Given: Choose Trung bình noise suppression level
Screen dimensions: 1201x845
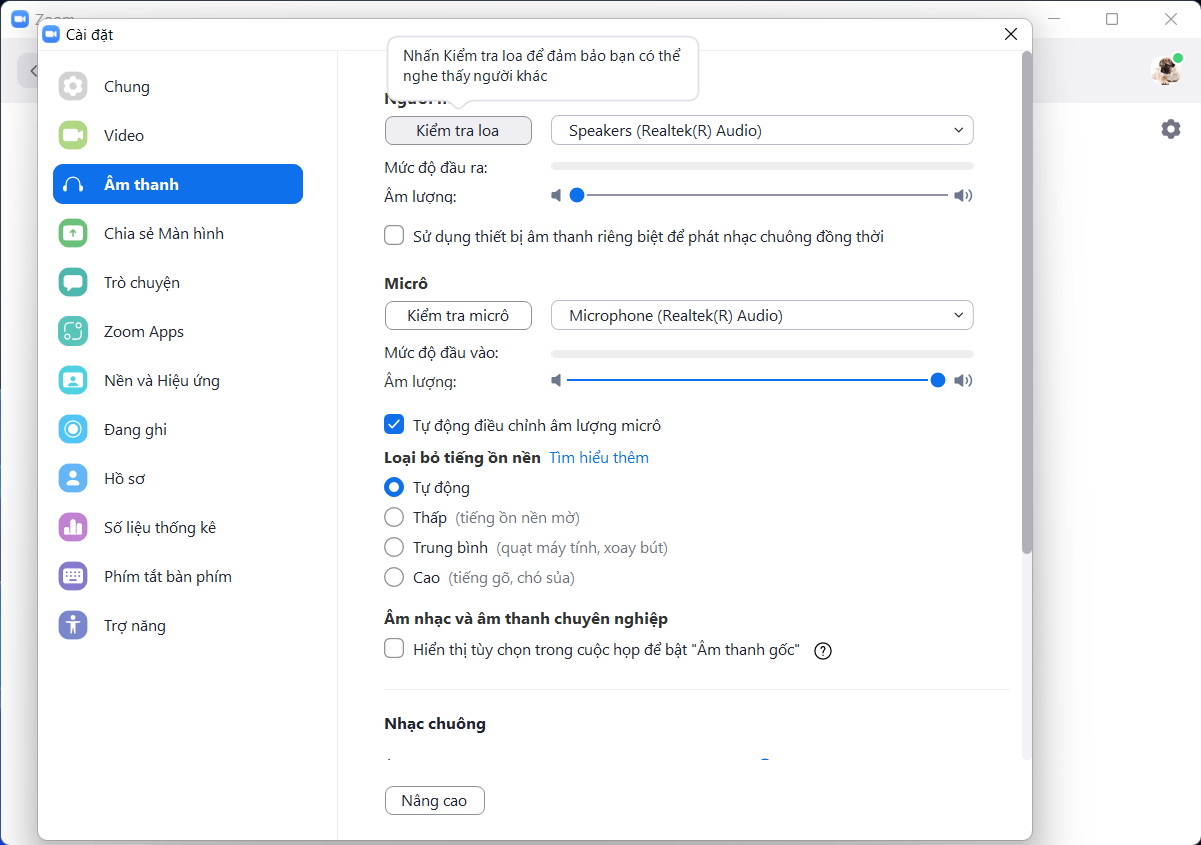Looking at the screenshot, I should click(394, 547).
